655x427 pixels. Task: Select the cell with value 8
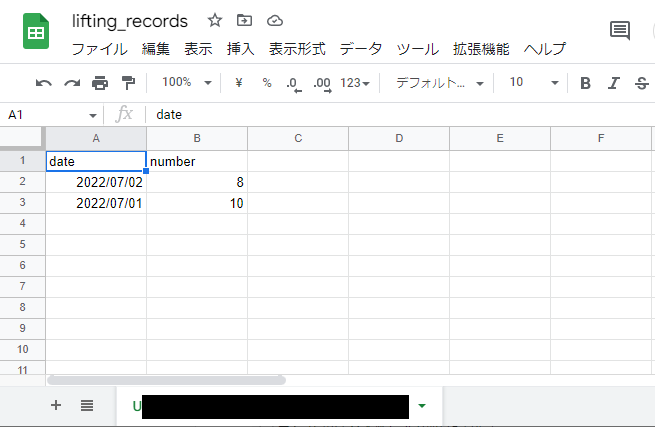[197, 182]
